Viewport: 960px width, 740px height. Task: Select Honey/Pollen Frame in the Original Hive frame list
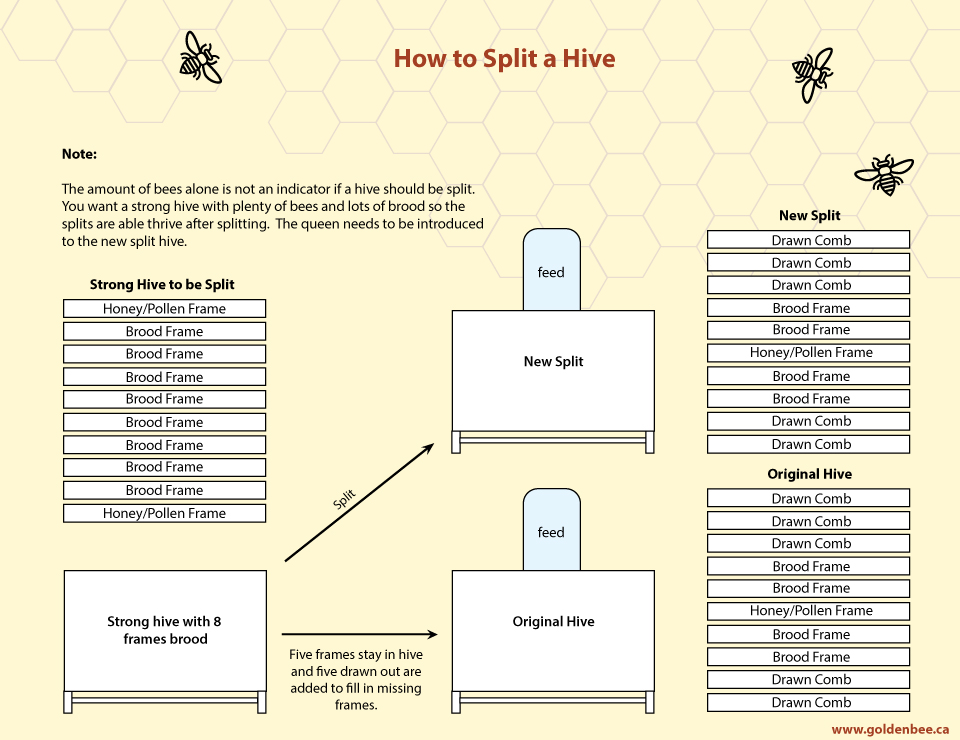tap(808, 611)
